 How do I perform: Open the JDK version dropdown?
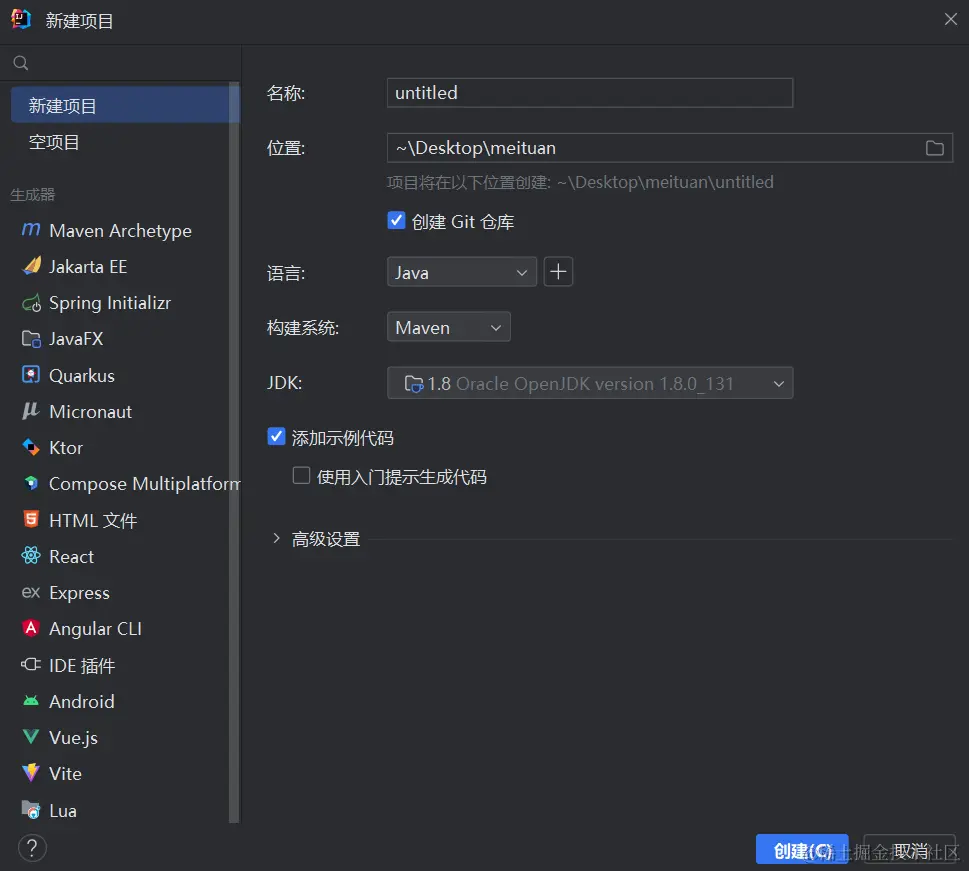click(x=590, y=383)
